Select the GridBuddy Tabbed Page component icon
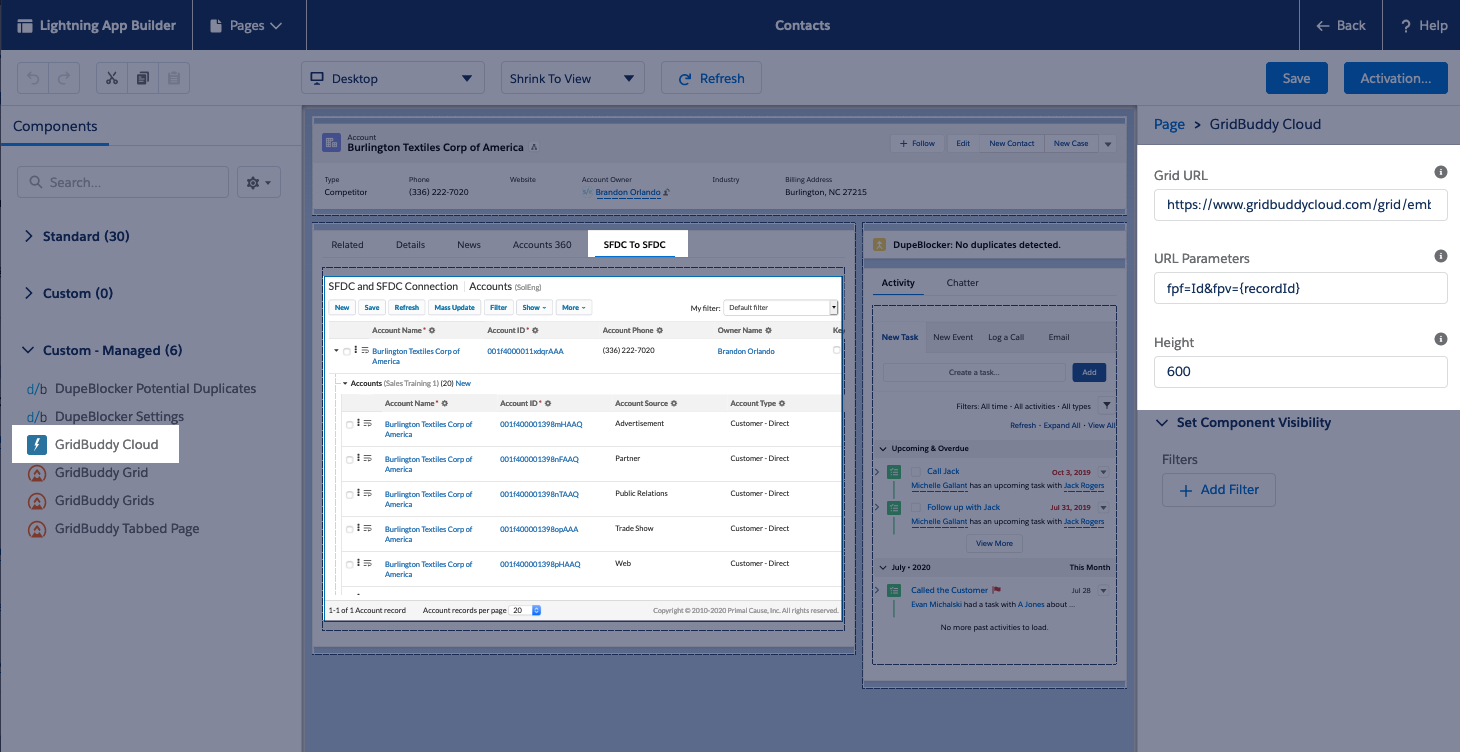This screenshot has width=1460, height=752. (37, 528)
